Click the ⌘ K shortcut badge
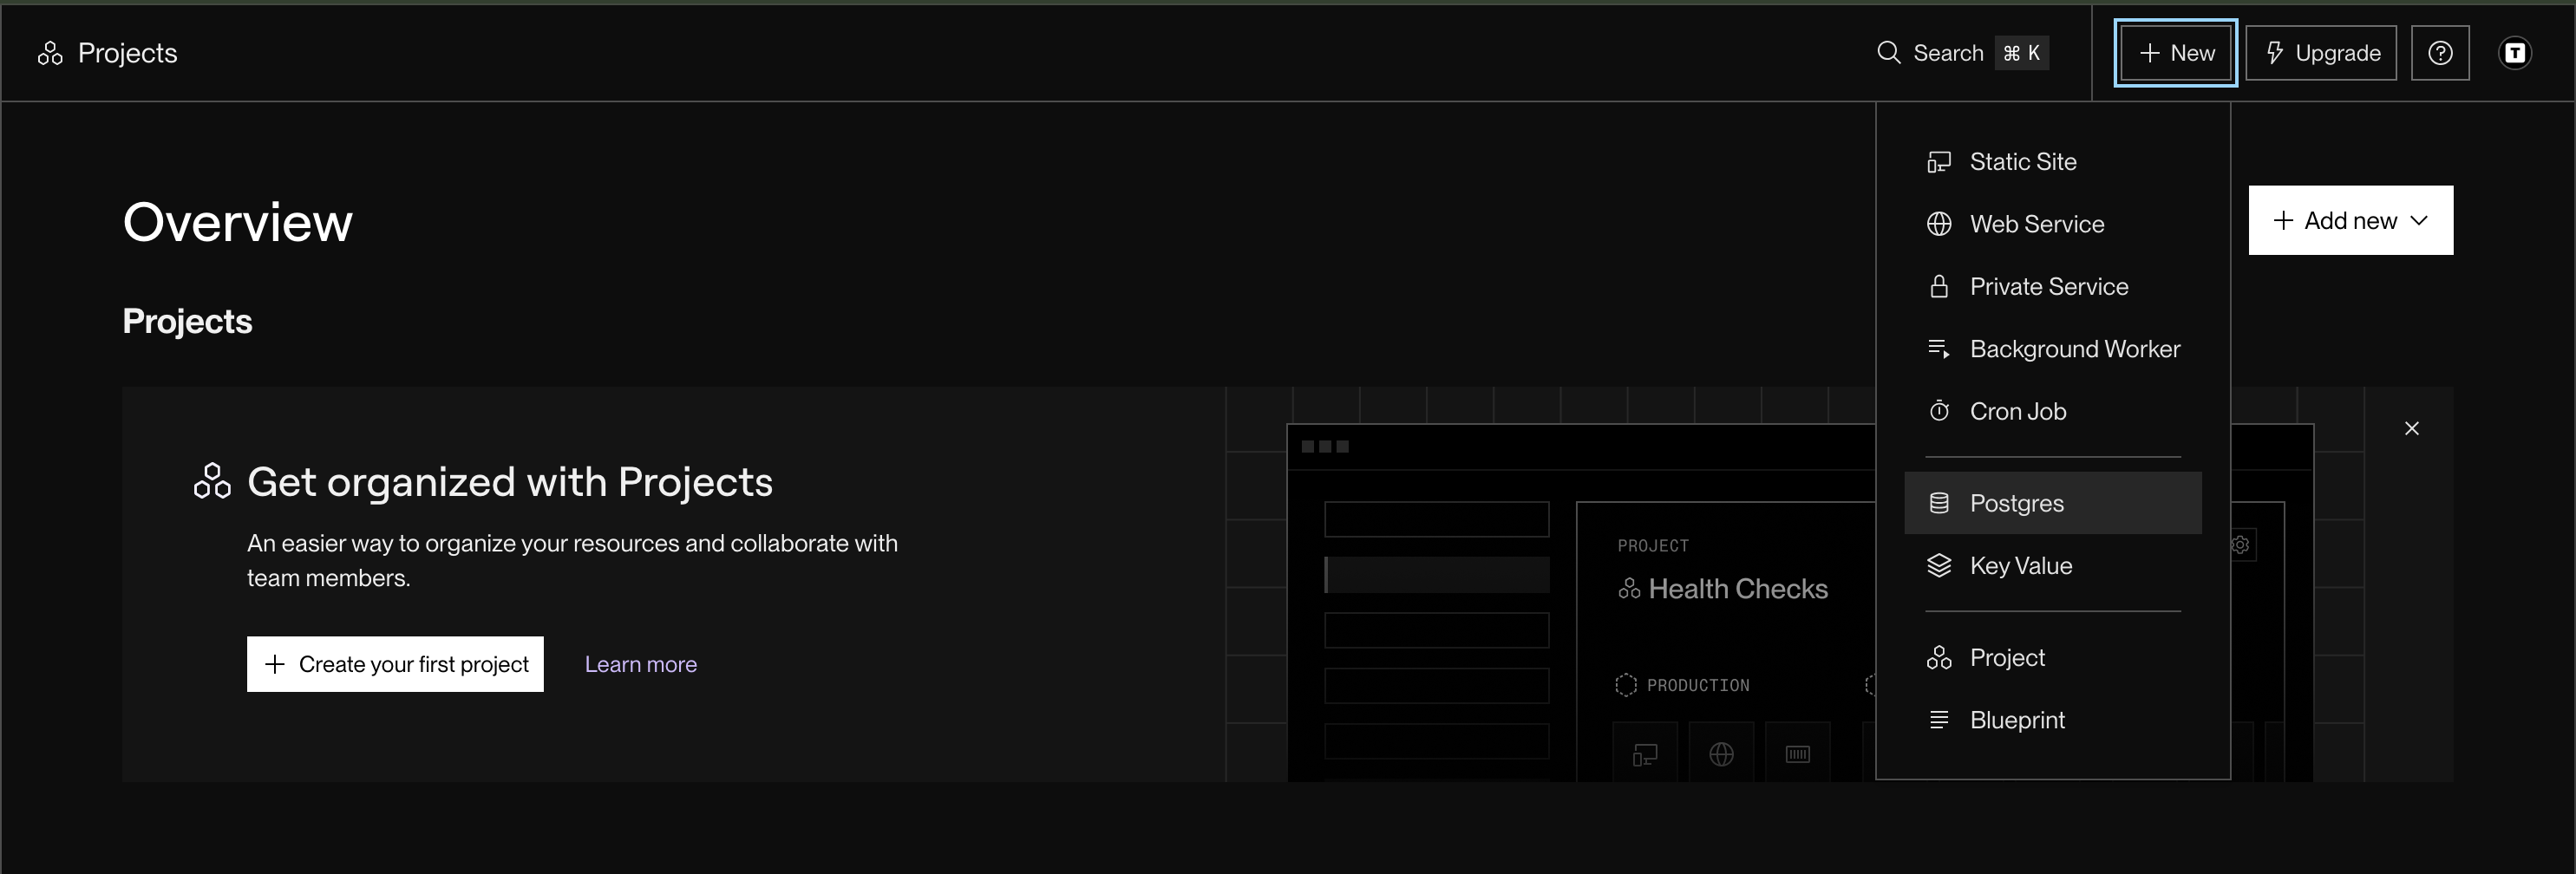2576x874 pixels. coord(2021,53)
